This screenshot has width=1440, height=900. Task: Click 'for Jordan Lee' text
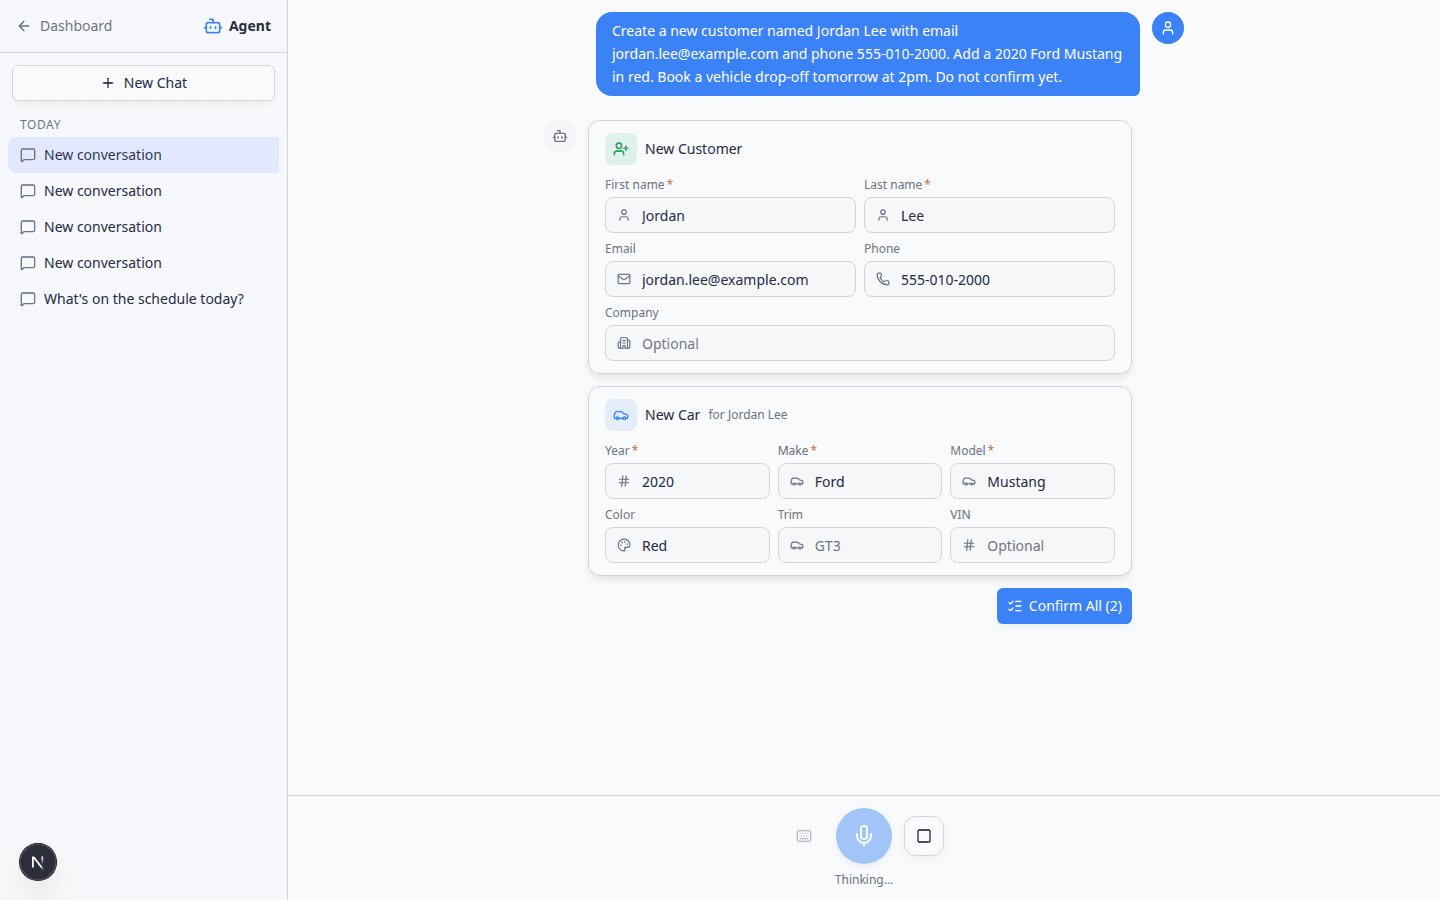pyautogui.click(x=748, y=415)
